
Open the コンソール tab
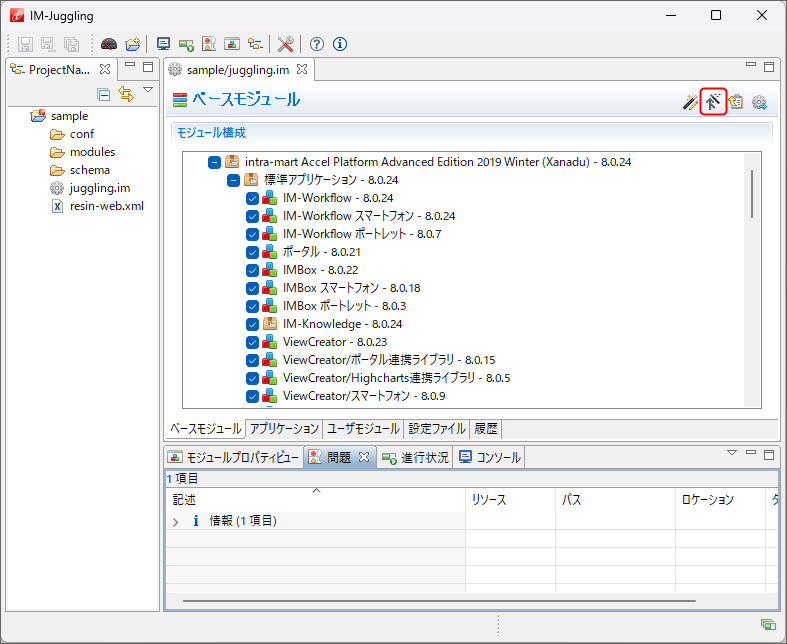[490, 458]
